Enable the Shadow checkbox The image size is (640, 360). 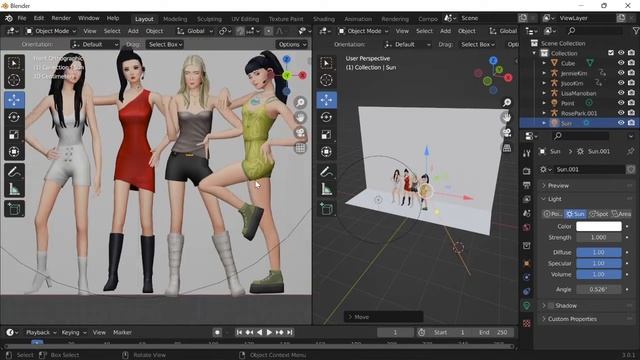coord(551,306)
